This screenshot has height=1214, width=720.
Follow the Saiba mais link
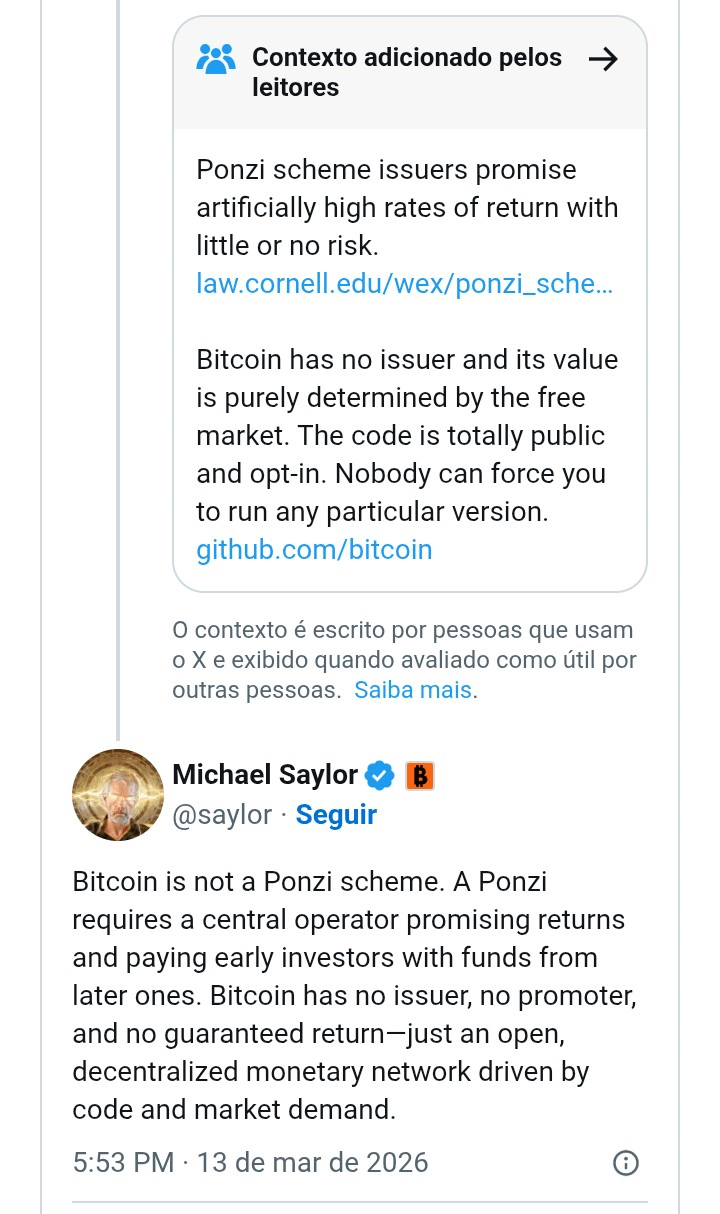coord(413,690)
